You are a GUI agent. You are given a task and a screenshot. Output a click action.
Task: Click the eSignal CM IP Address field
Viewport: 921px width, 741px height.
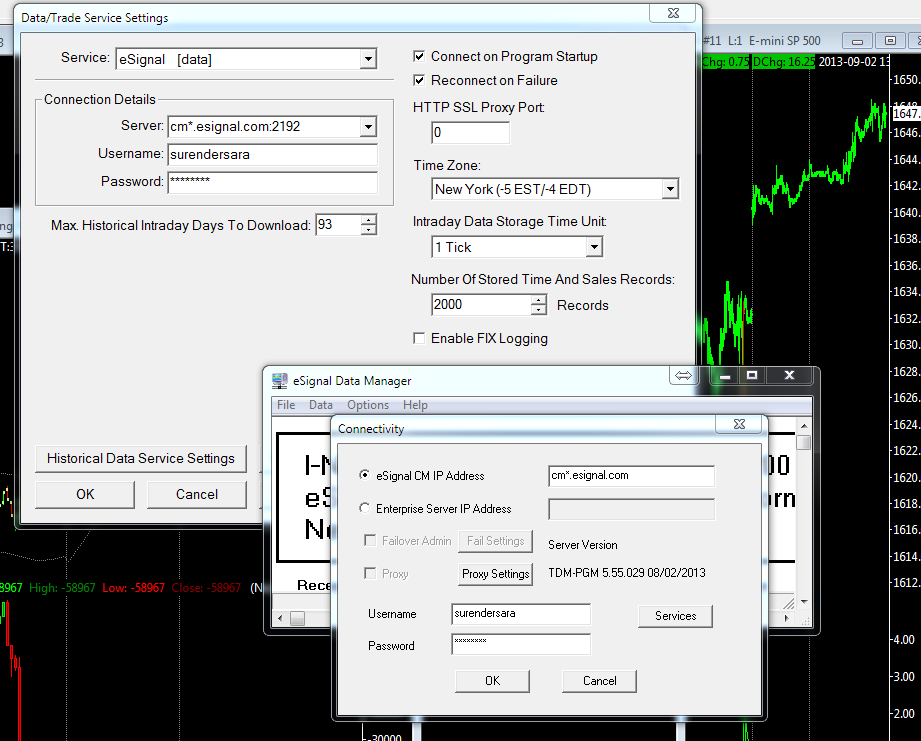click(x=631, y=476)
